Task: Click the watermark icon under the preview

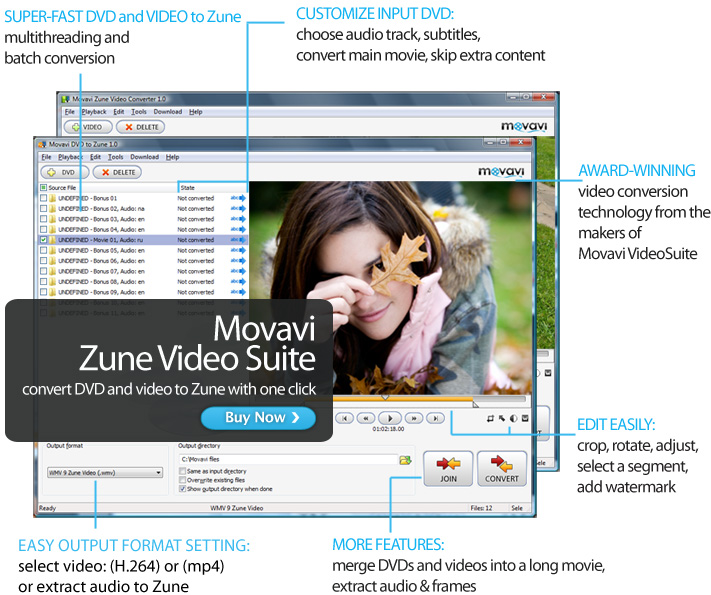Action: coord(525,418)
